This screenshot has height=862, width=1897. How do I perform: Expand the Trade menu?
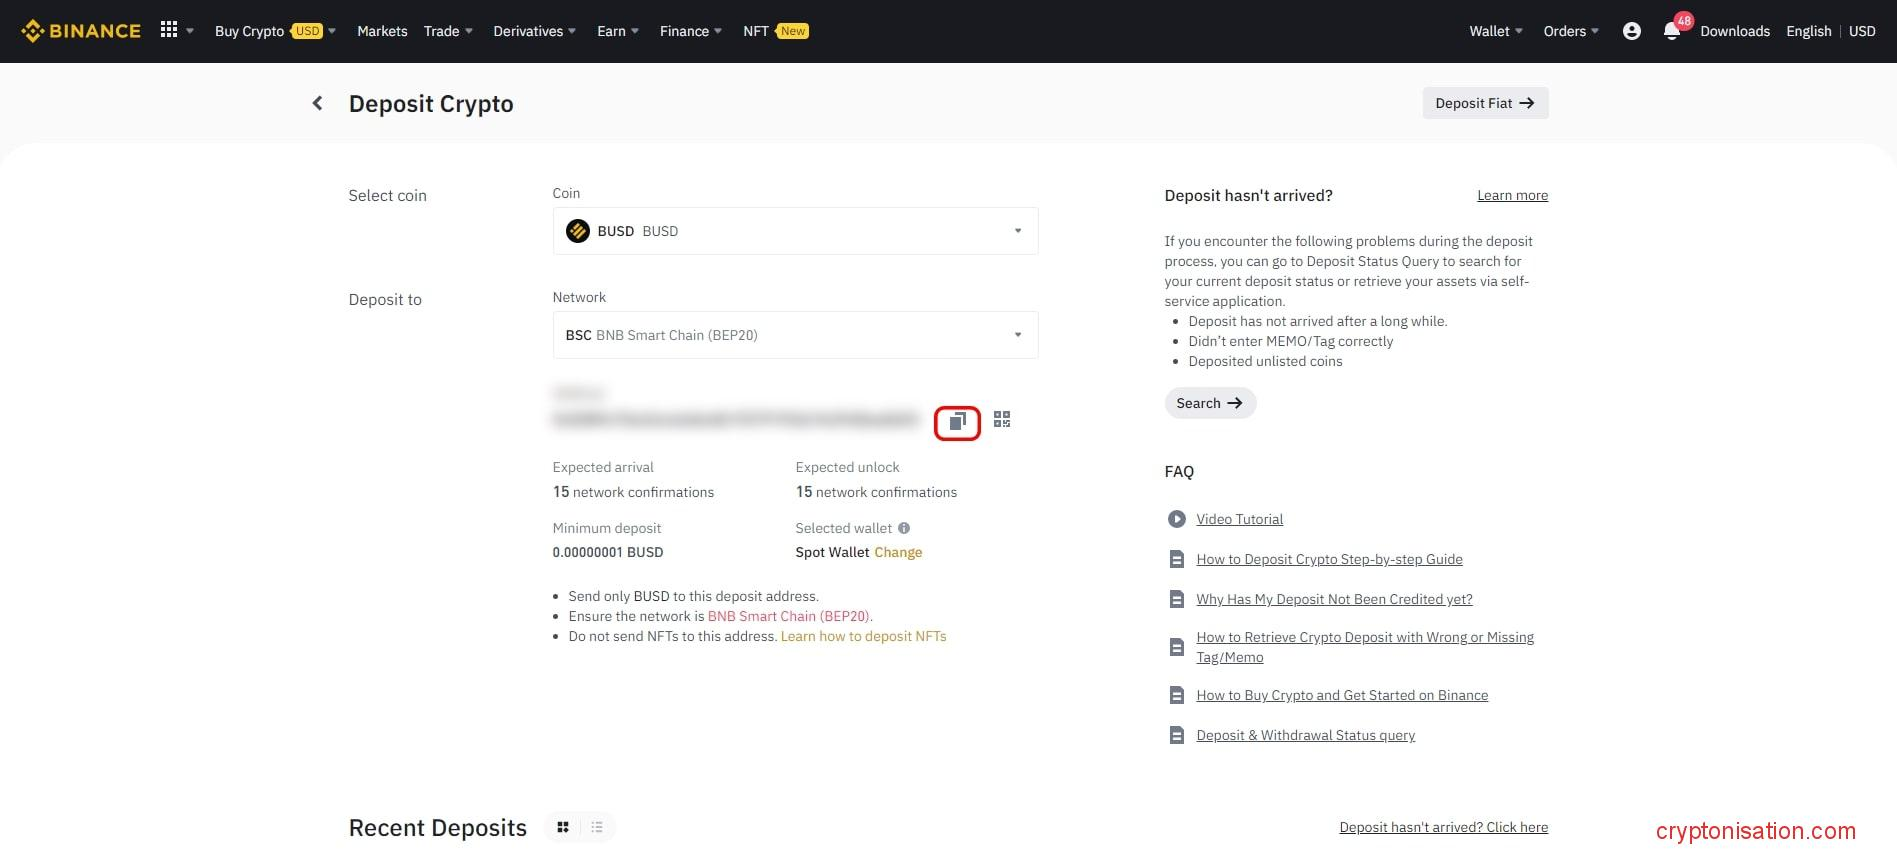(448, 31)
